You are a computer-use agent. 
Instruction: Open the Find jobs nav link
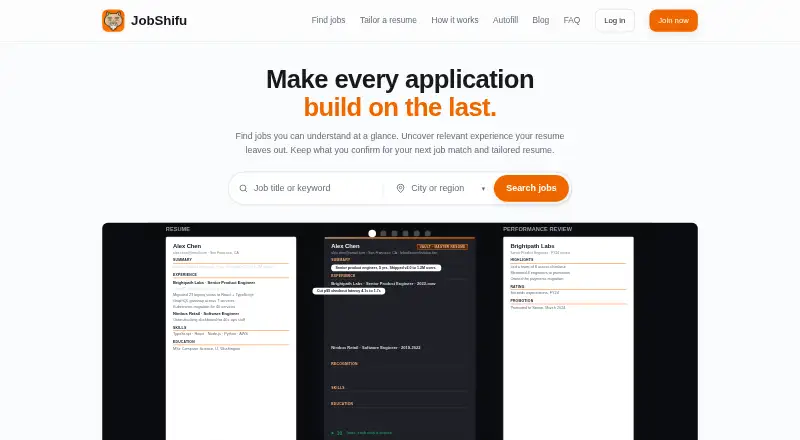(x=328, y=20)
